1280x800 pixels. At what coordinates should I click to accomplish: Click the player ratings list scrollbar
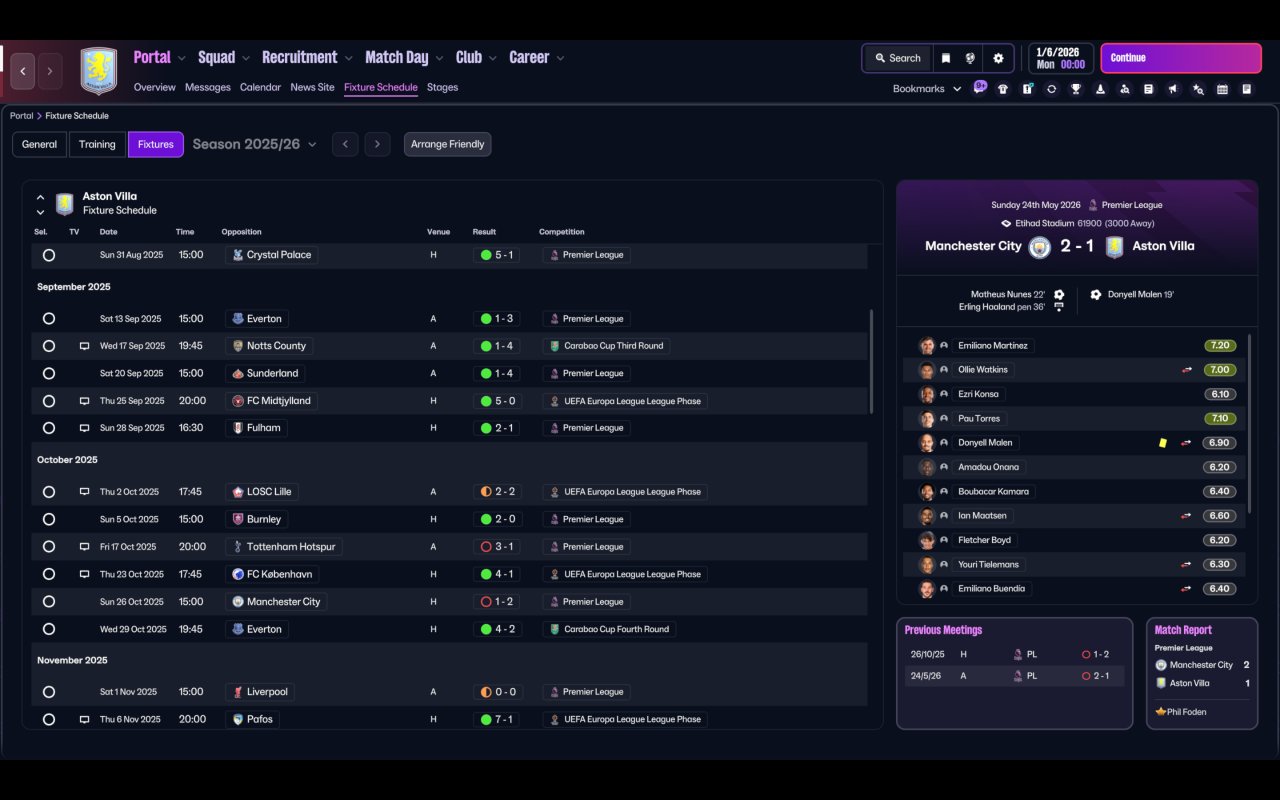[x=1249, y=423]
